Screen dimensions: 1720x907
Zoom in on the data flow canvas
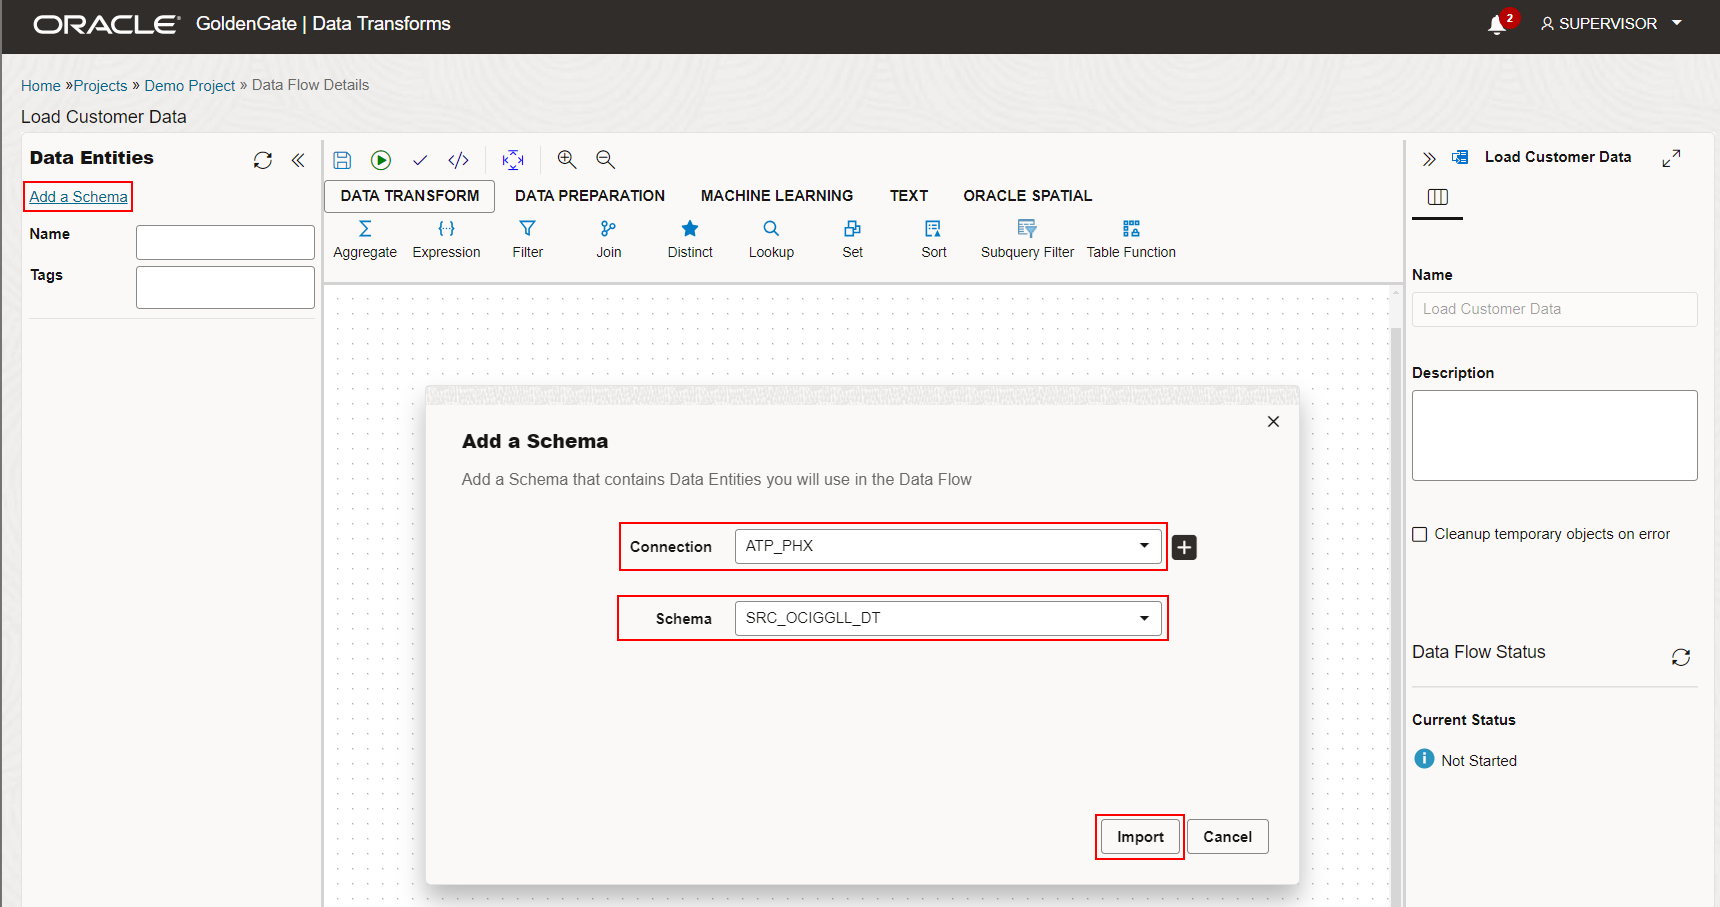pos(566,159)
